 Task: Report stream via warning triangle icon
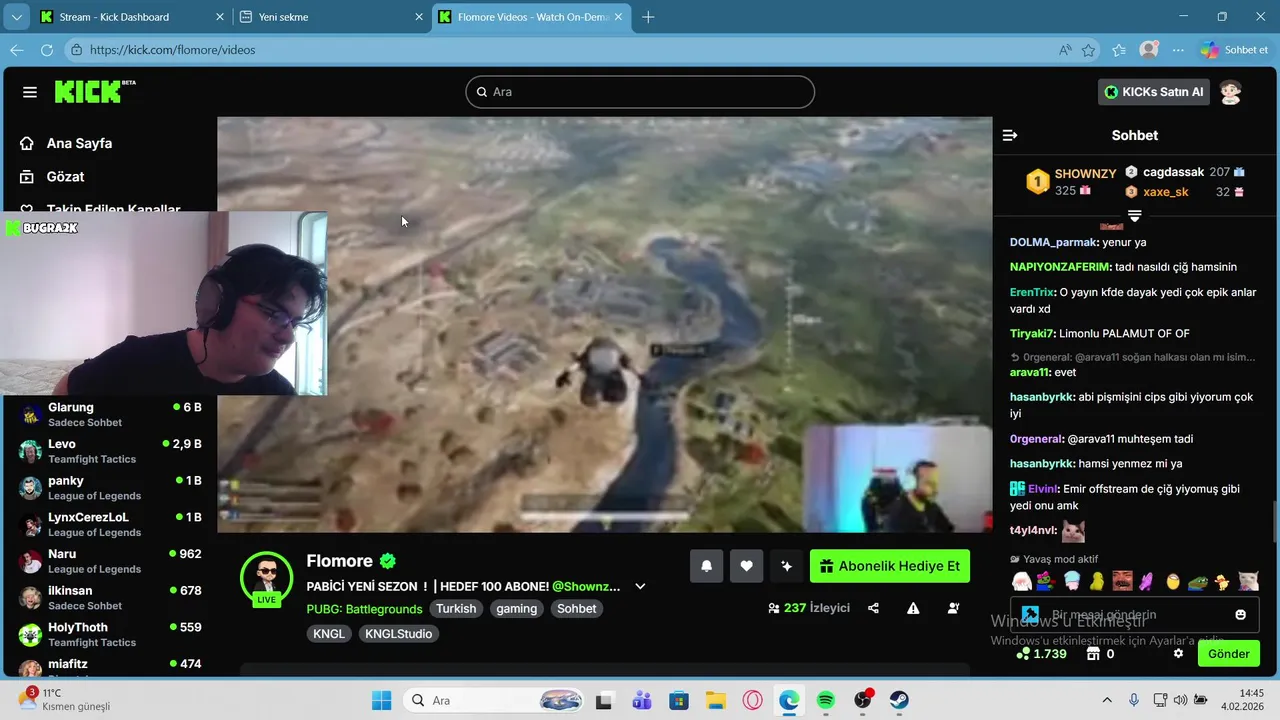click(913, 608)
